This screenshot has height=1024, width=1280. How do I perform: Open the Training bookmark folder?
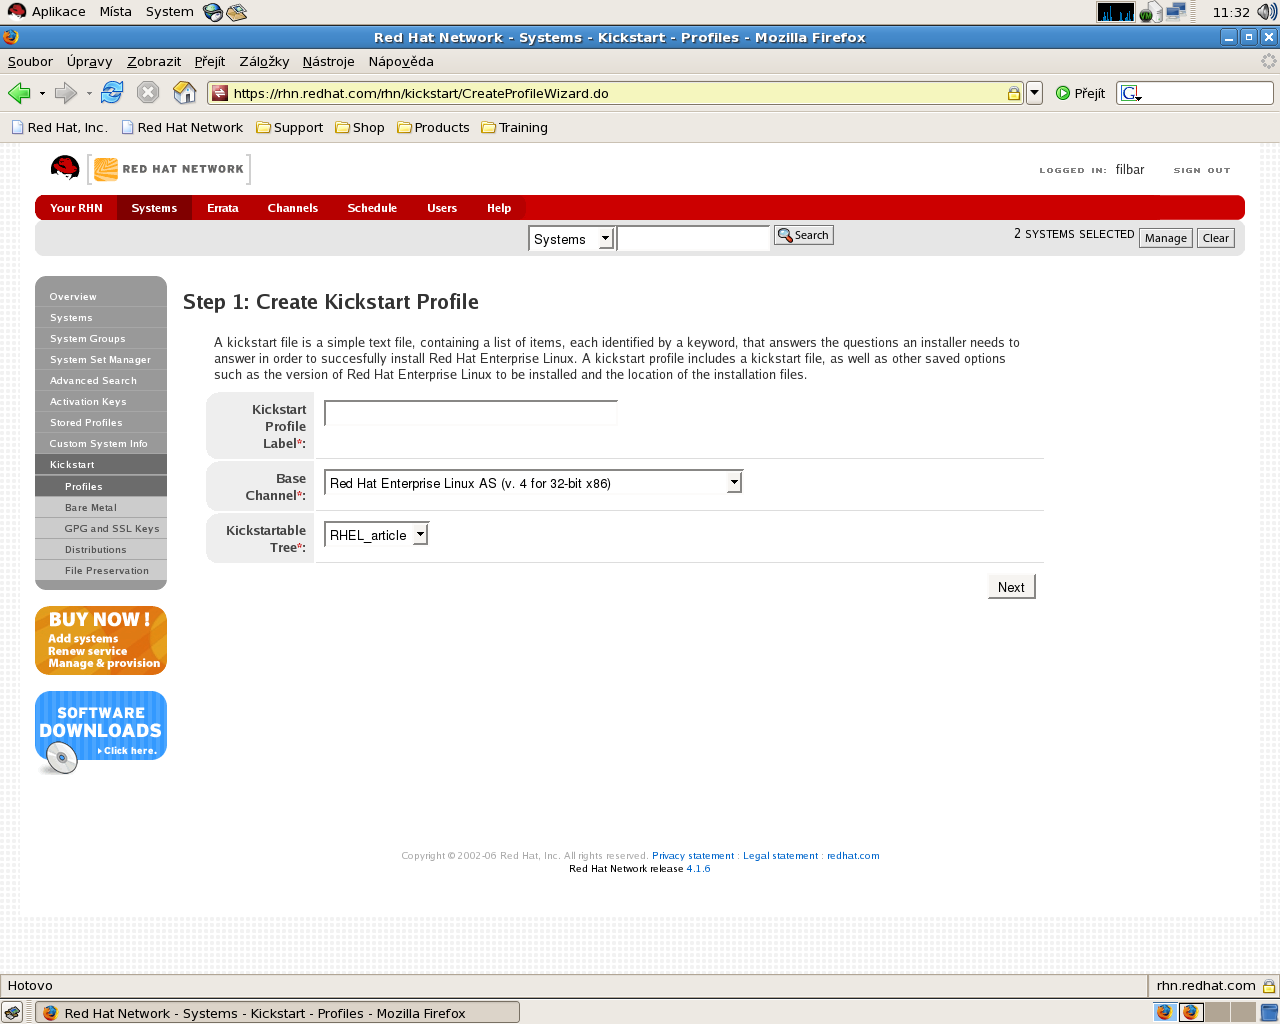click(x=514, y=127)
